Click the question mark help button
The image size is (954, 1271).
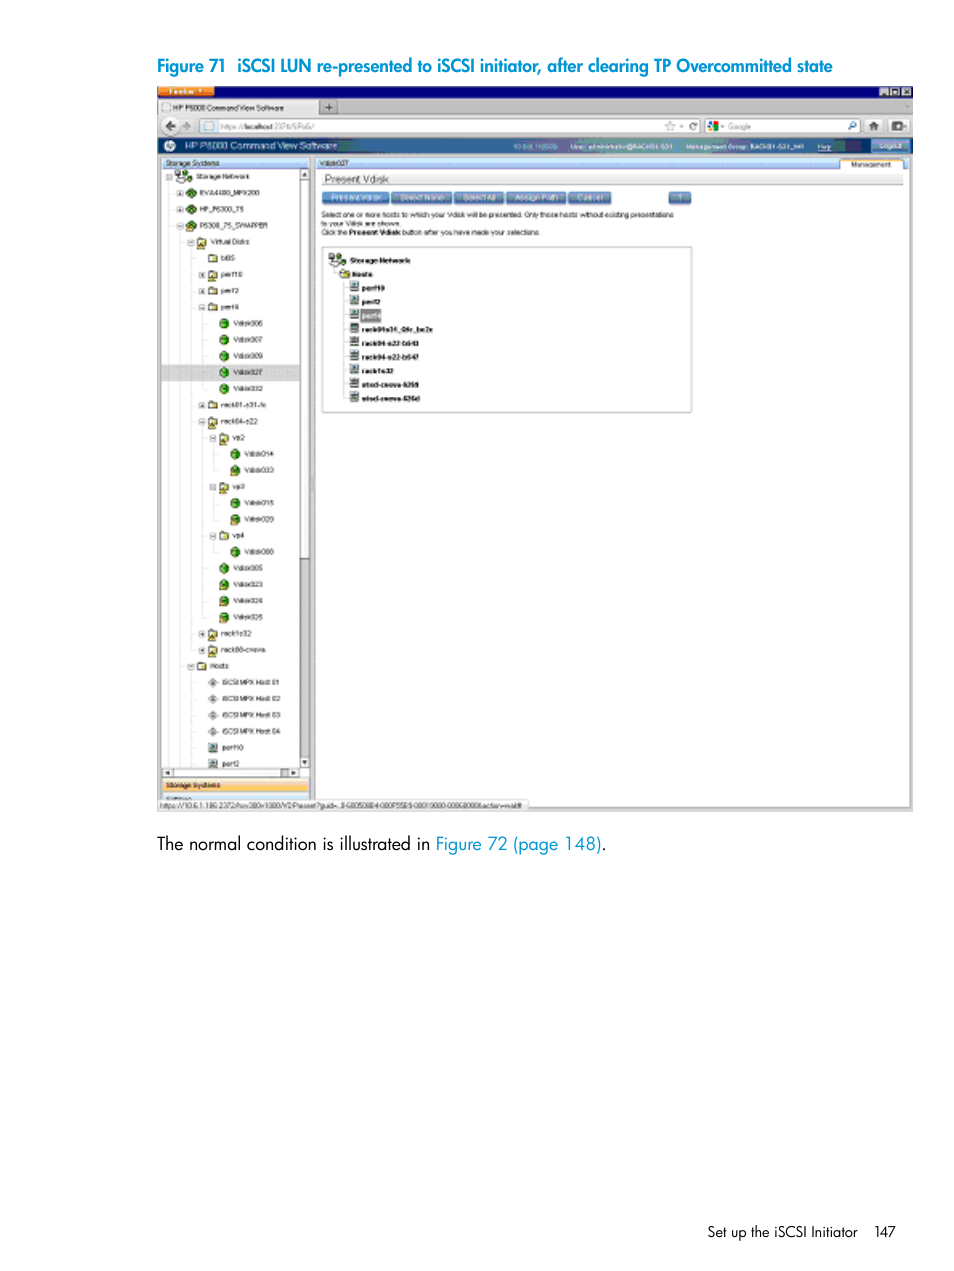coord(680,198)
